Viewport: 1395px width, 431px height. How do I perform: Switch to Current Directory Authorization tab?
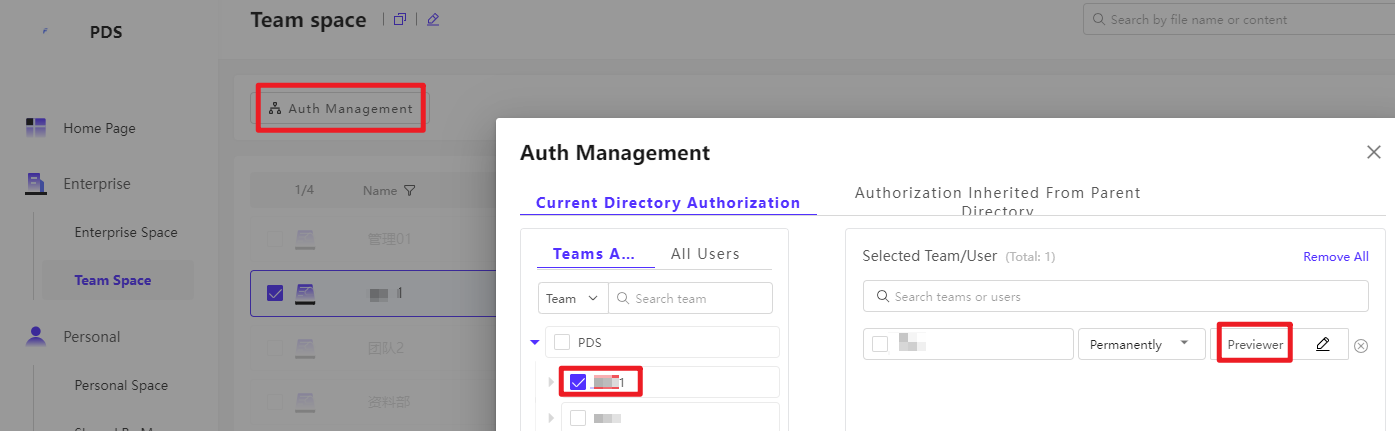[668, 202]
